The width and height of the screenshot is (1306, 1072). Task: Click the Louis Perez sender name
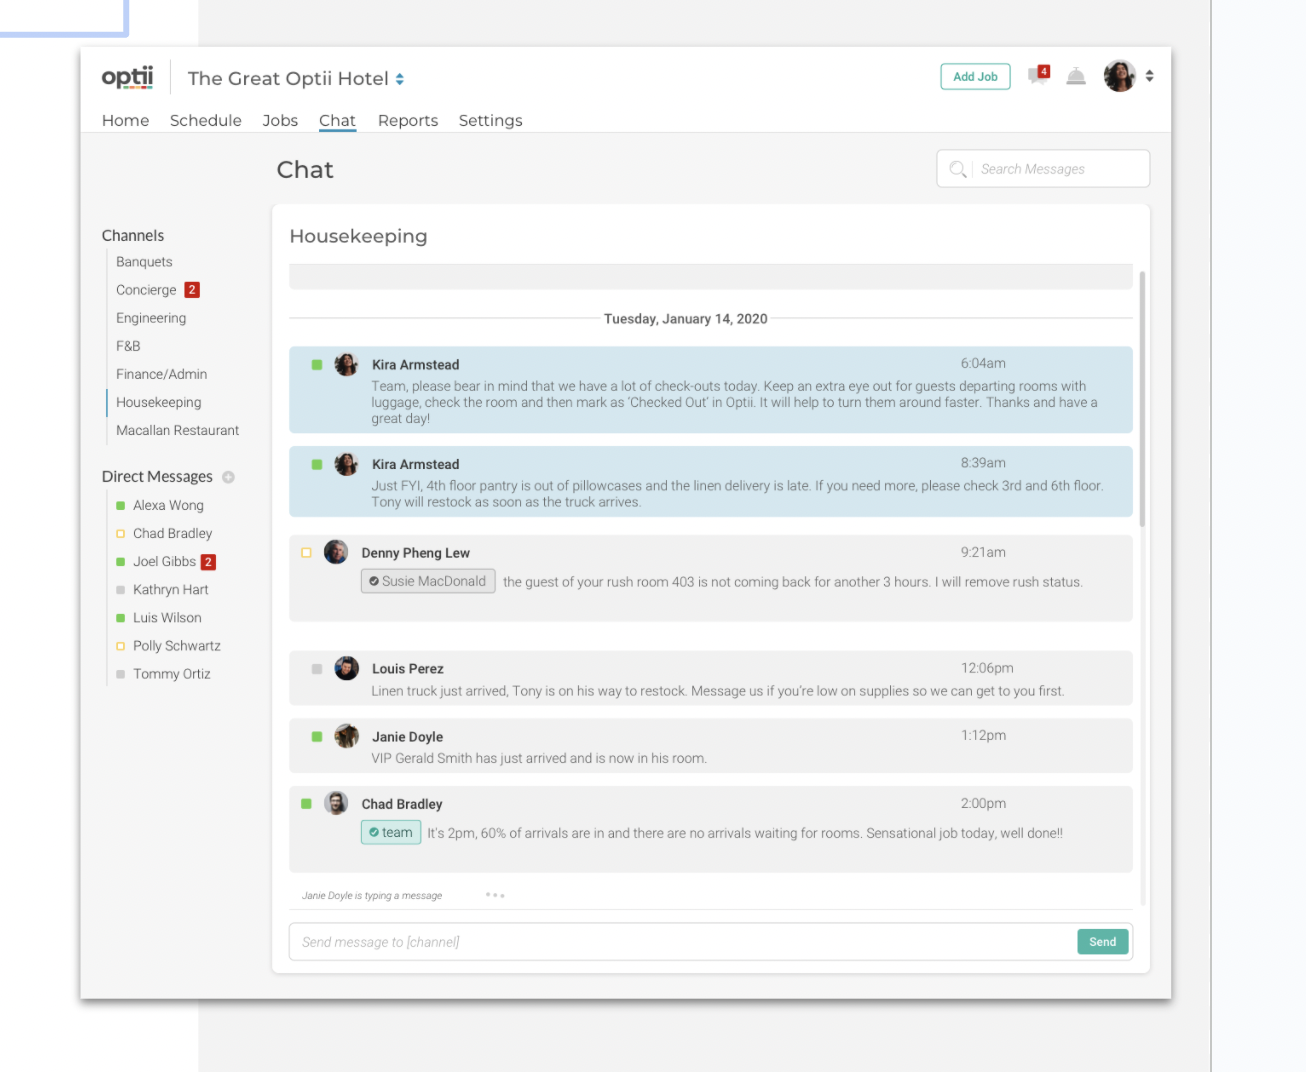tap(407, 669)
